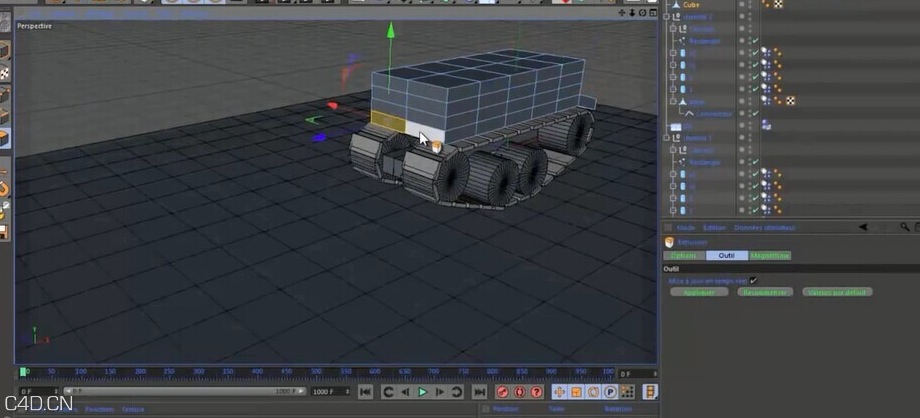Screen dimensions: 920x418
Task: Click the Appliquer button
Action: point(699,292)
